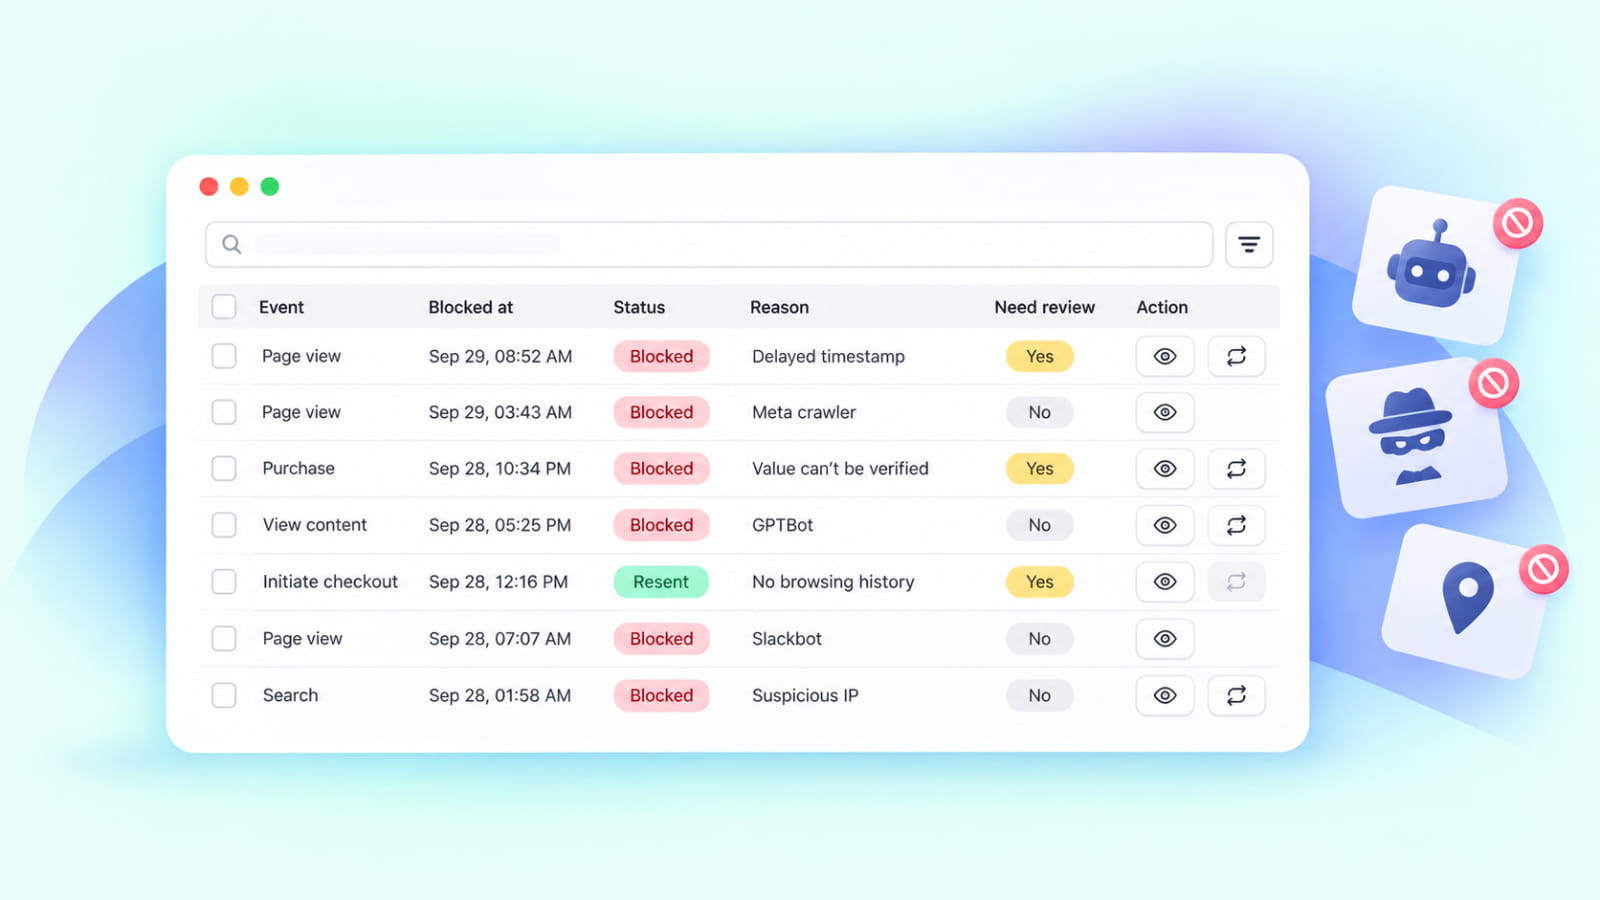The width and height of the screenshot is (1600, 900).
Task: View the Purchase event details
Action: 1165,468
